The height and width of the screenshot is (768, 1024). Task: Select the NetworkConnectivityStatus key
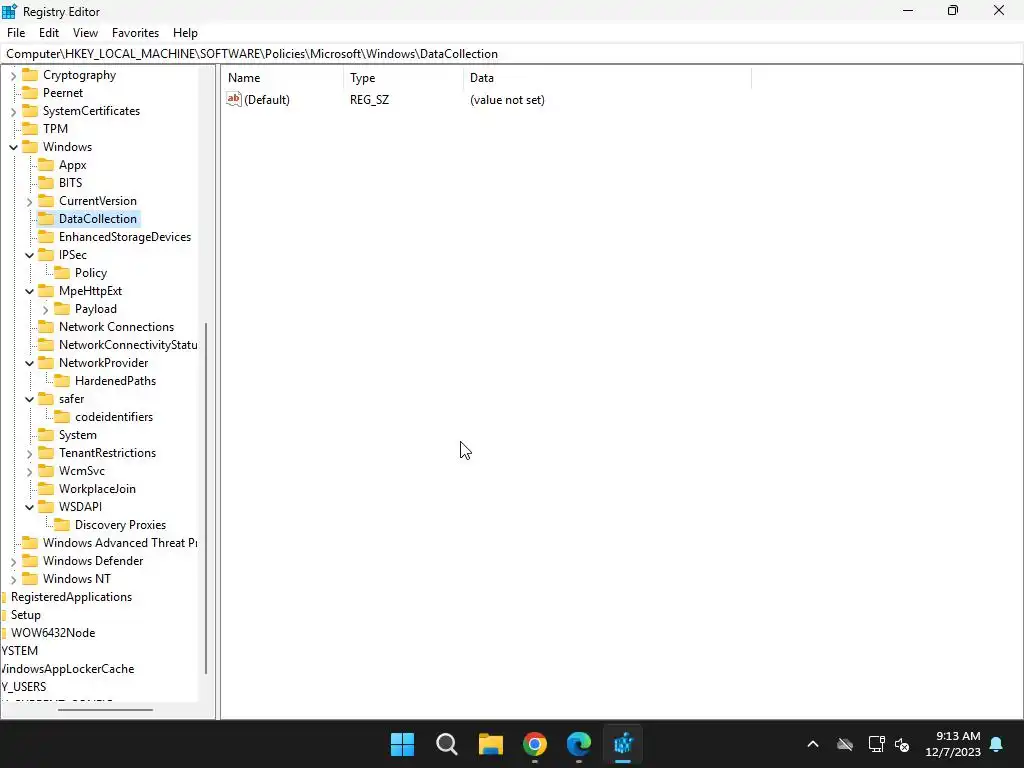[x=128, y=345]
